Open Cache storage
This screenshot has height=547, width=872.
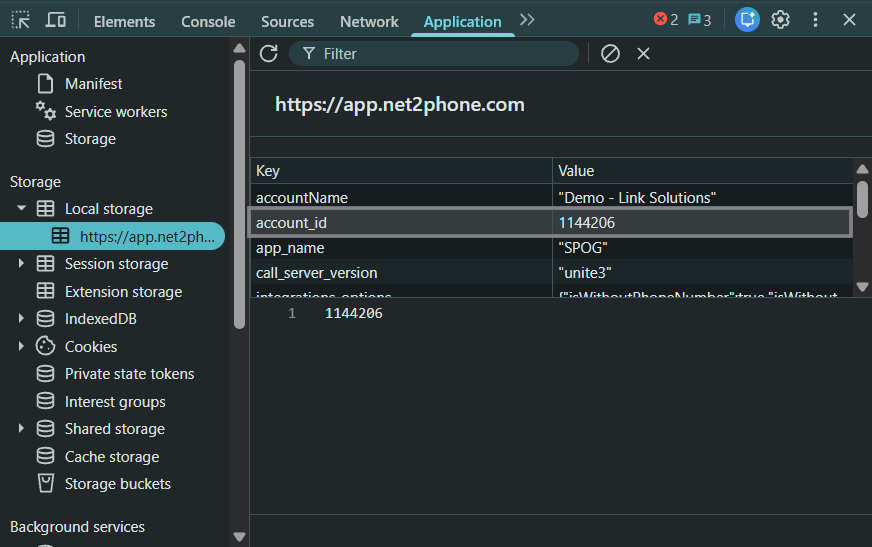(112, 456)
